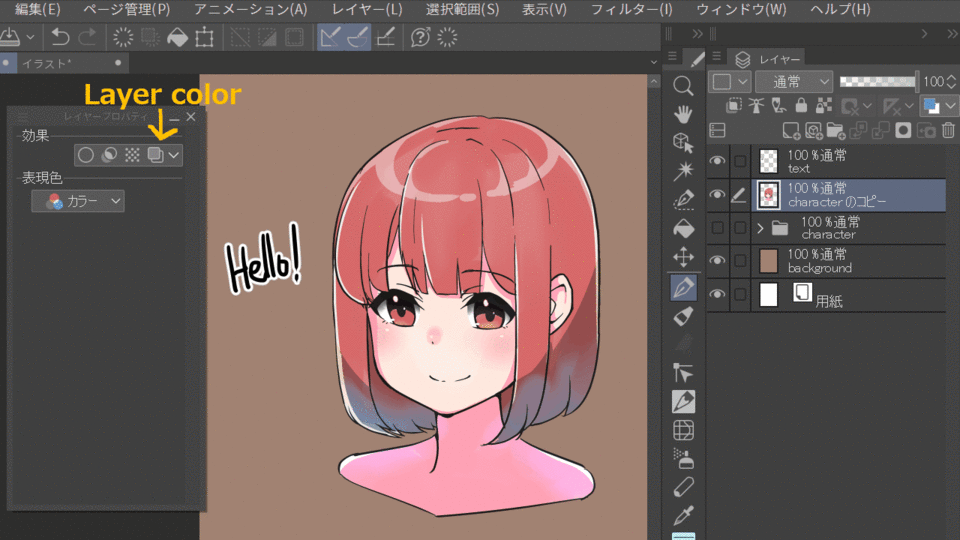Open the レイヤー(L) menu
The height and width of the screenshot is (540, 960).
click(x=367, y=10)
